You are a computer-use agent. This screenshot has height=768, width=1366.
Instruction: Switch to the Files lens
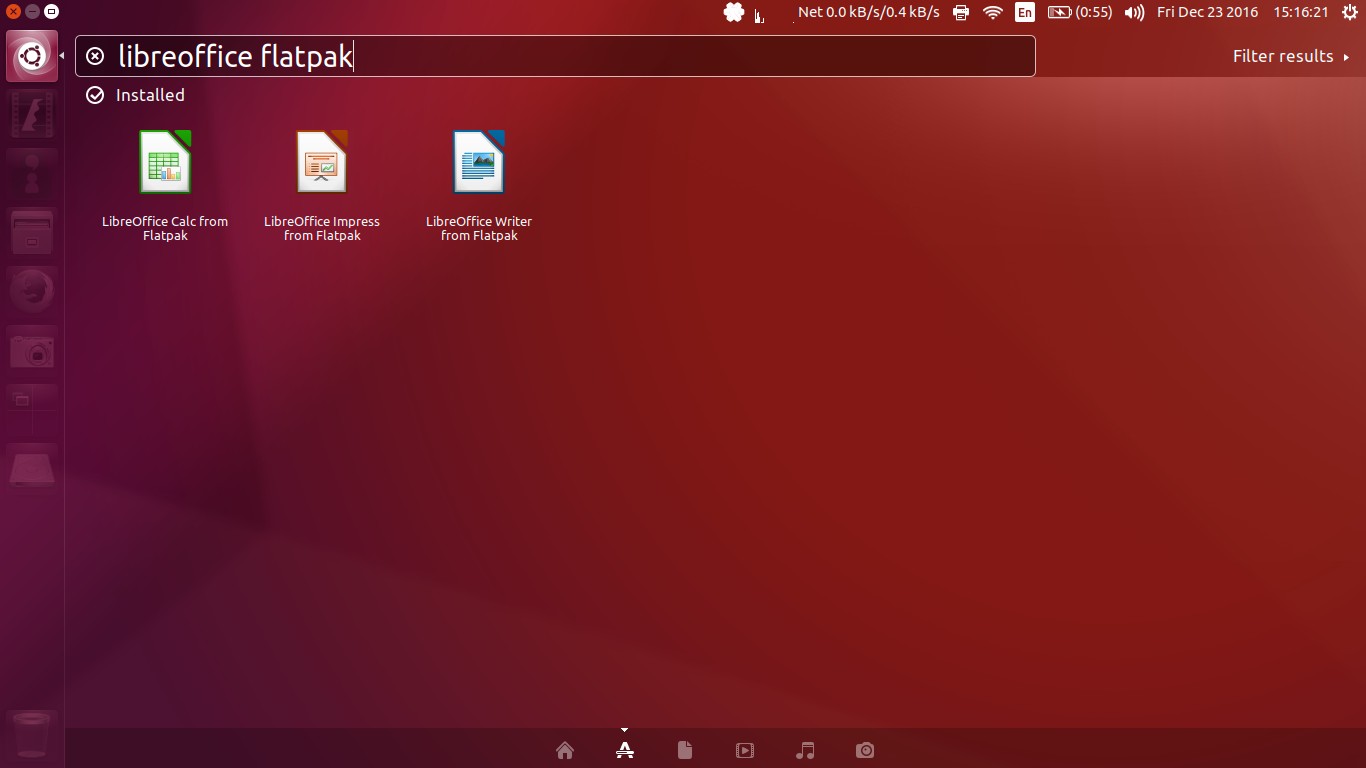click(685, 750)
